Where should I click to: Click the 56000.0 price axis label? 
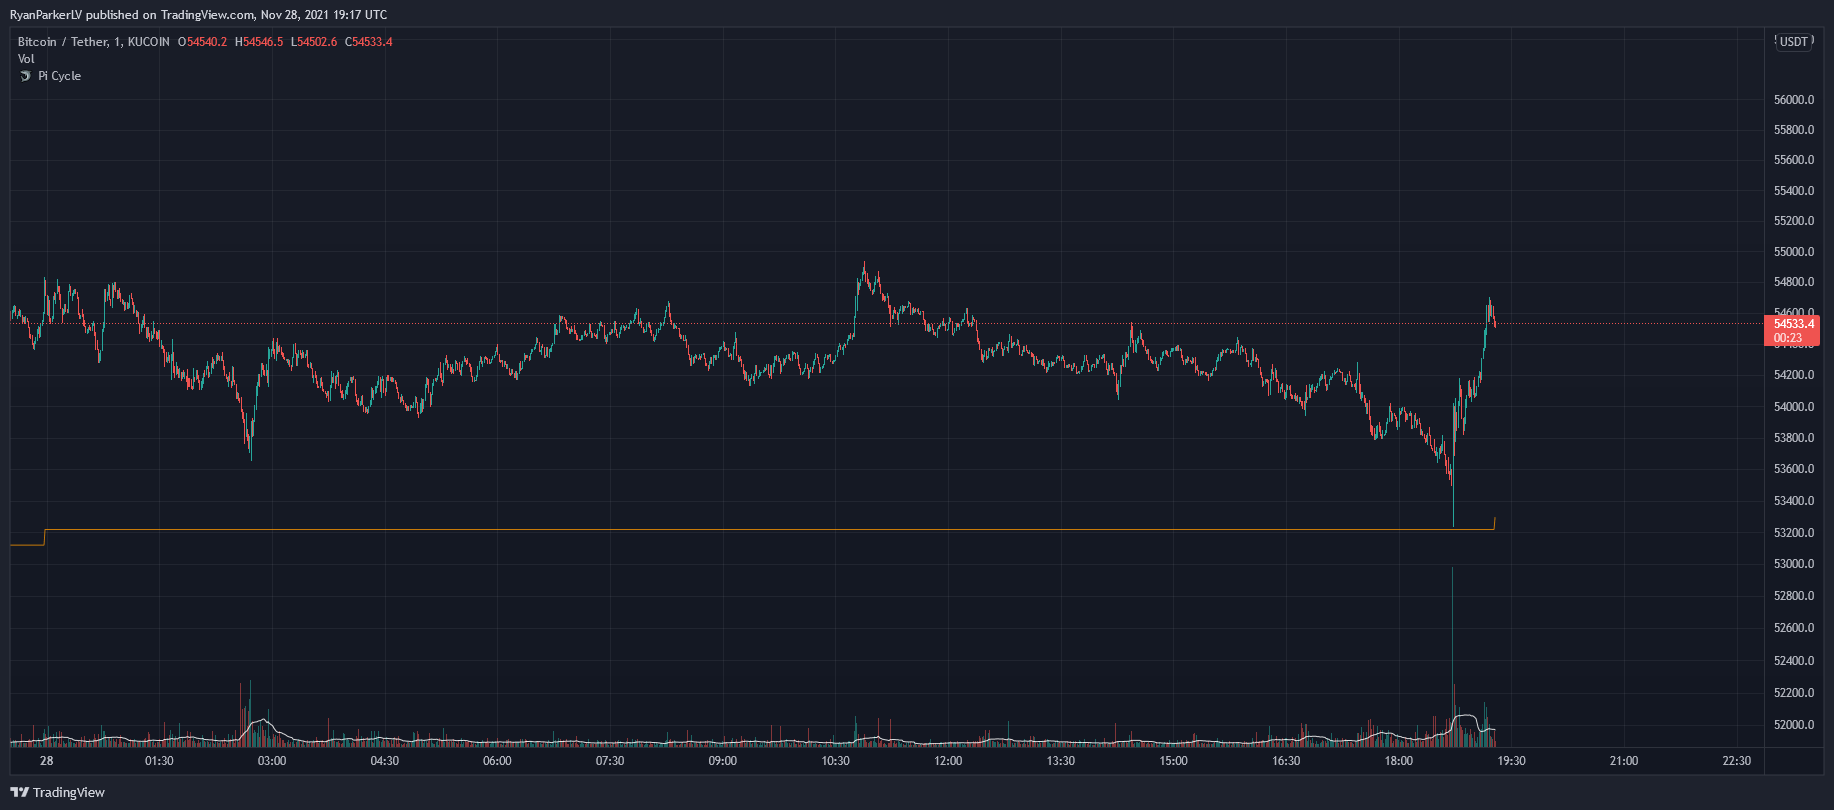point(1793,100)
